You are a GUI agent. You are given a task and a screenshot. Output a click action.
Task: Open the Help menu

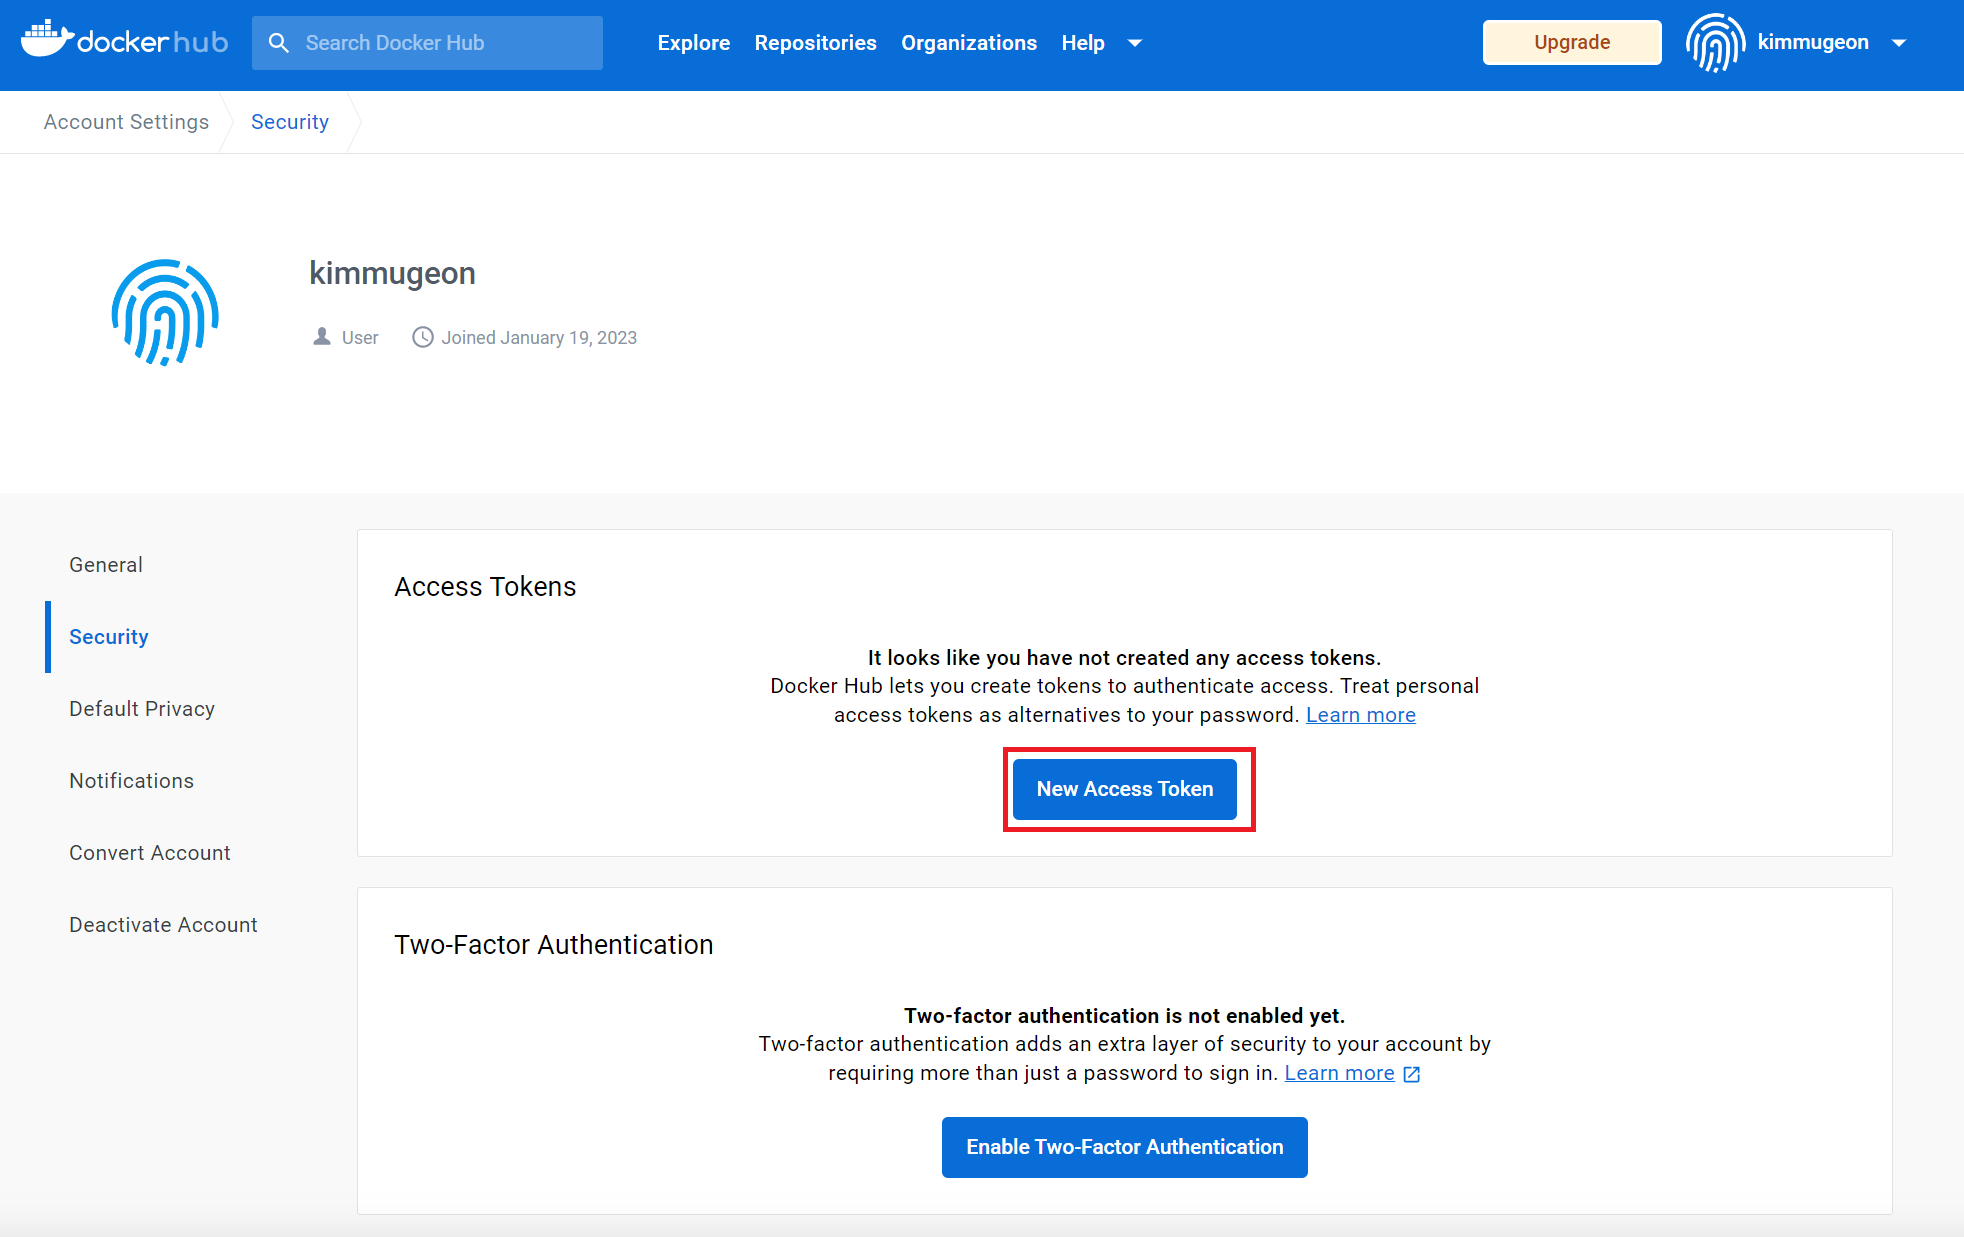coord(1083,43)
